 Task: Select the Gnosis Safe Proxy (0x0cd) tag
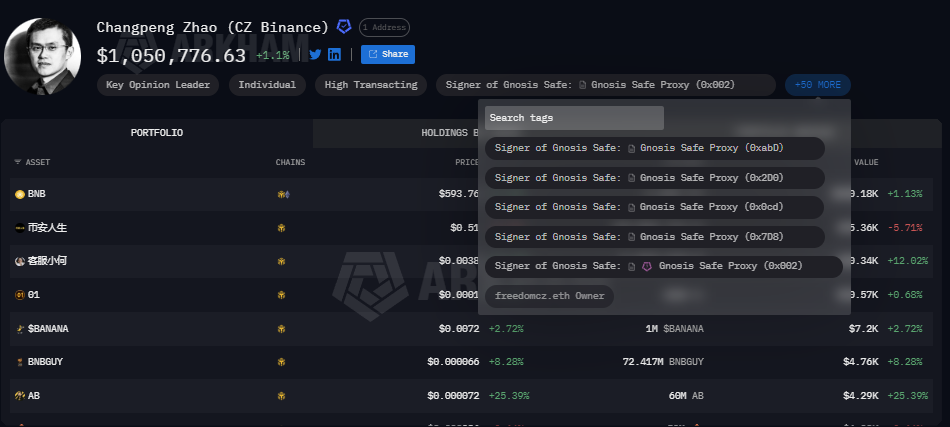click(x=655, y=207)
